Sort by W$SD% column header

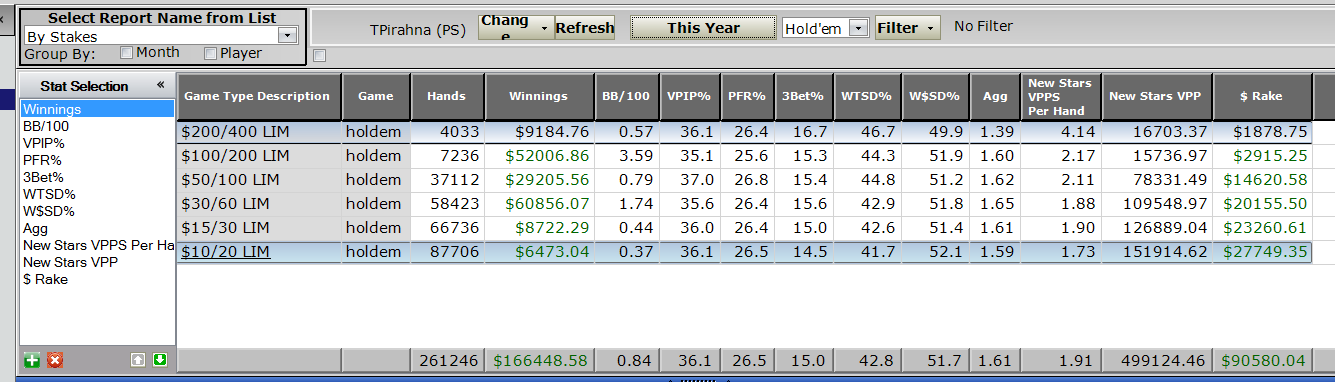point(935,96)
